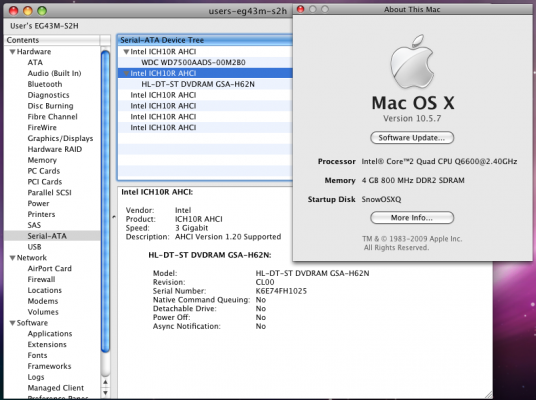The height and width of the screenshot is (400, 536).
Task: Select Graphics/Displays in the hardware list
Action: [x=60, y=138]
